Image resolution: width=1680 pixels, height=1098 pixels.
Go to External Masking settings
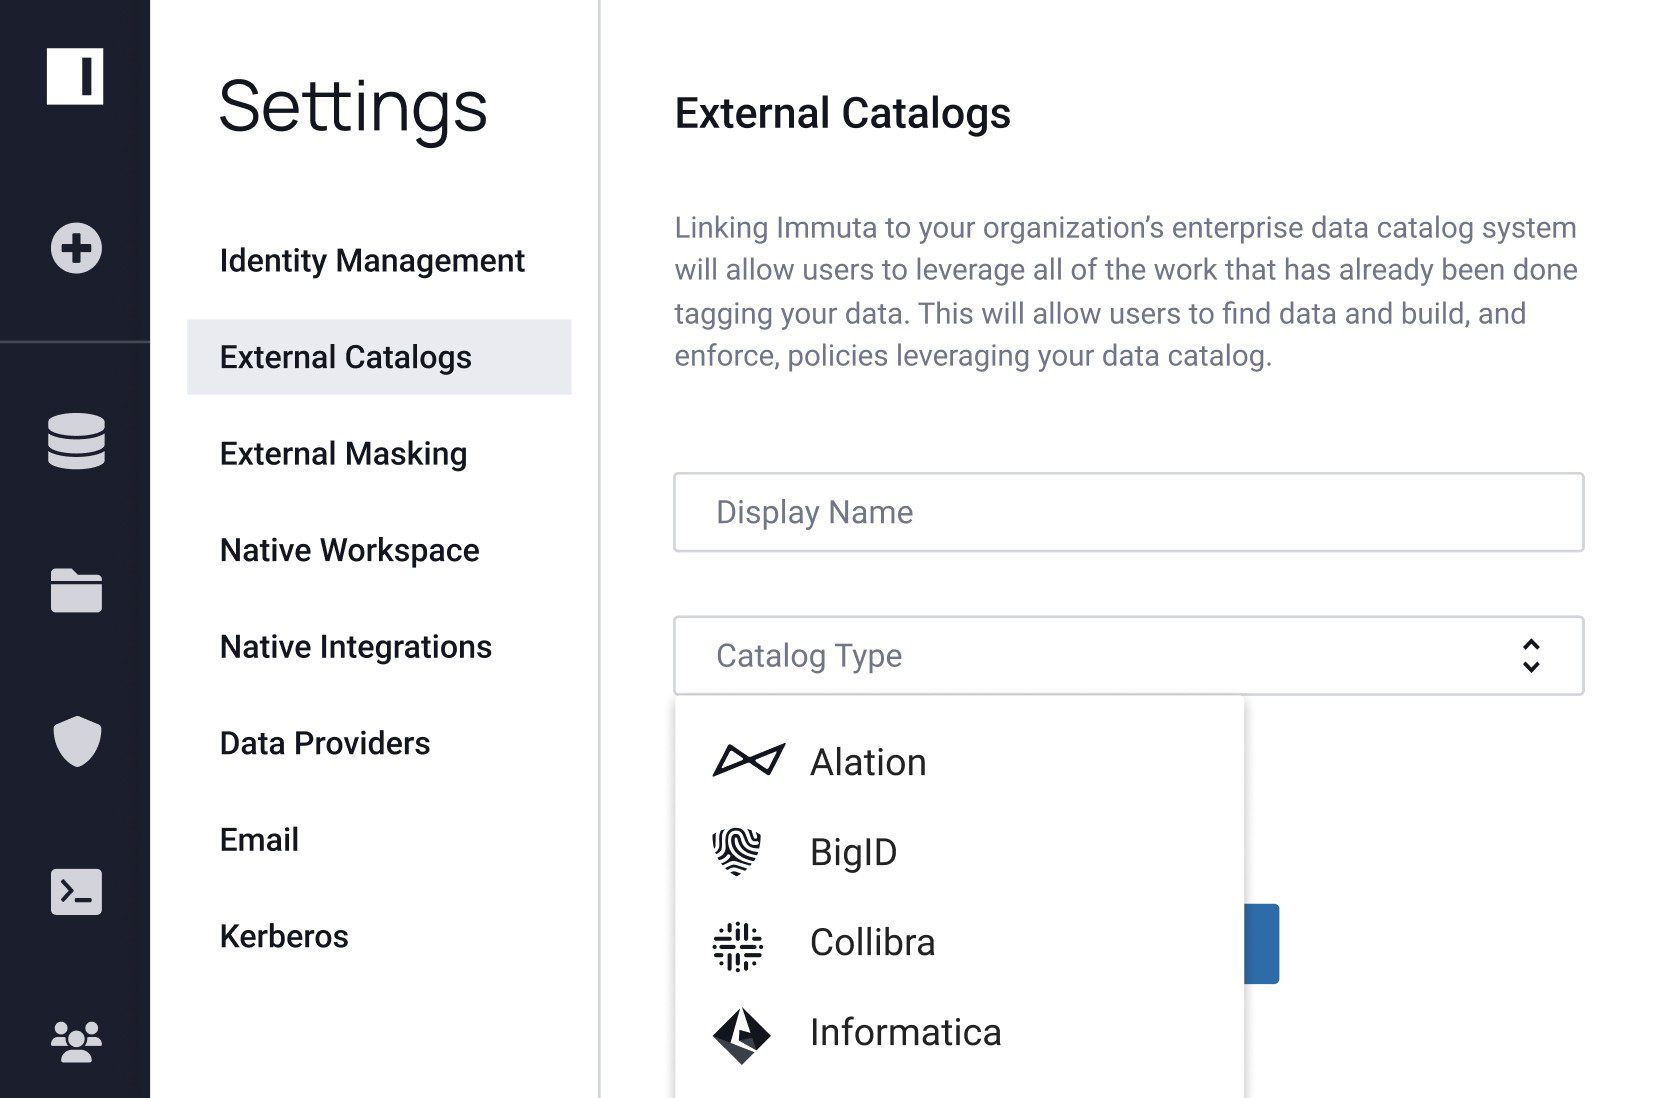point(343,454)
